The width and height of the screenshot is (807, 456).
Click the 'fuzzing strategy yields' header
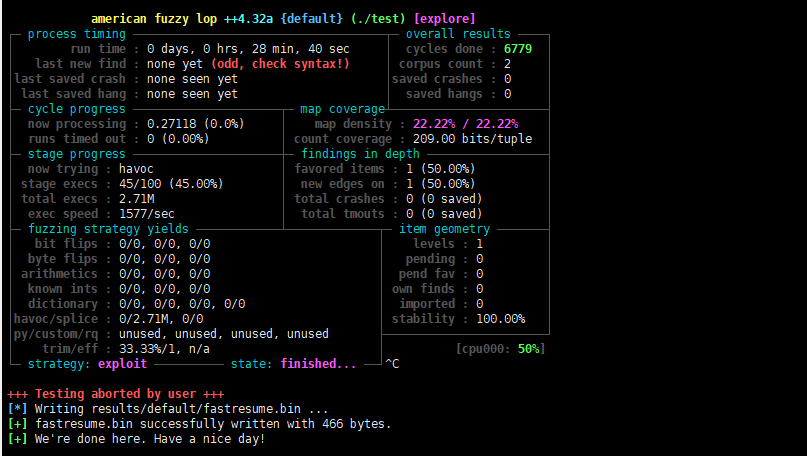coord(109,229)
